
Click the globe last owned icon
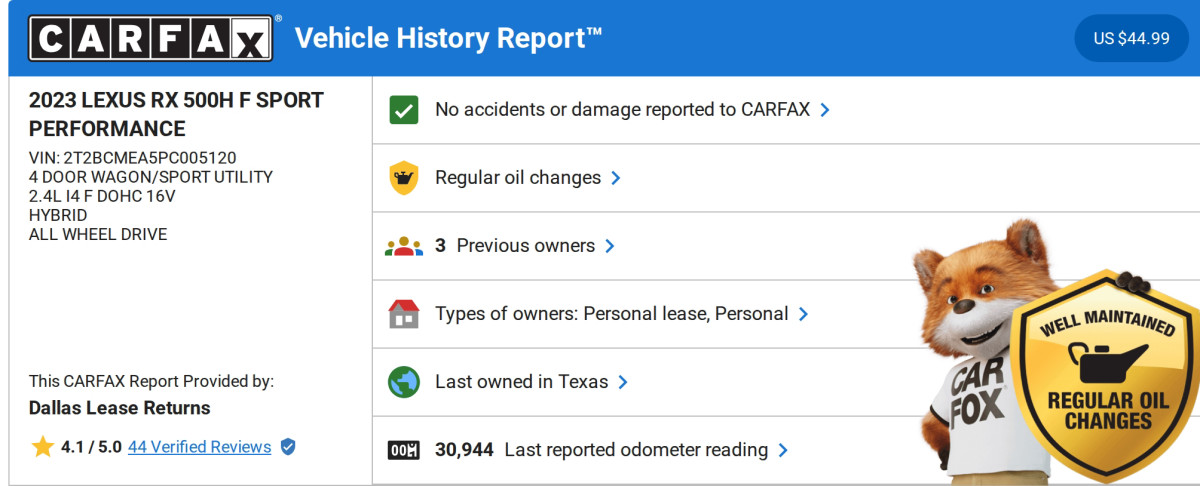[x=404, y=382]
